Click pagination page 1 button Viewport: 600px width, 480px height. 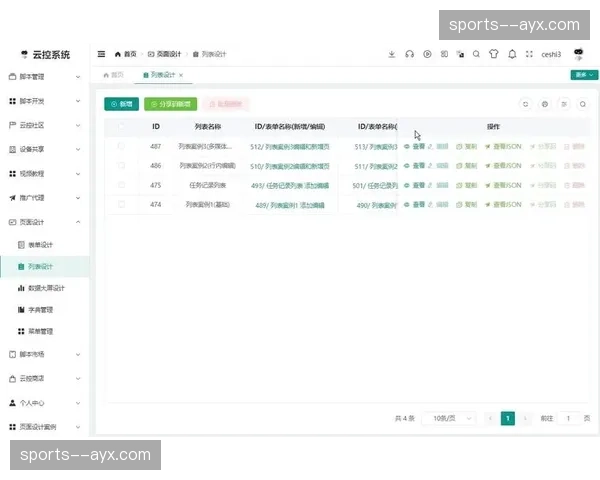(x=508, y=418)
